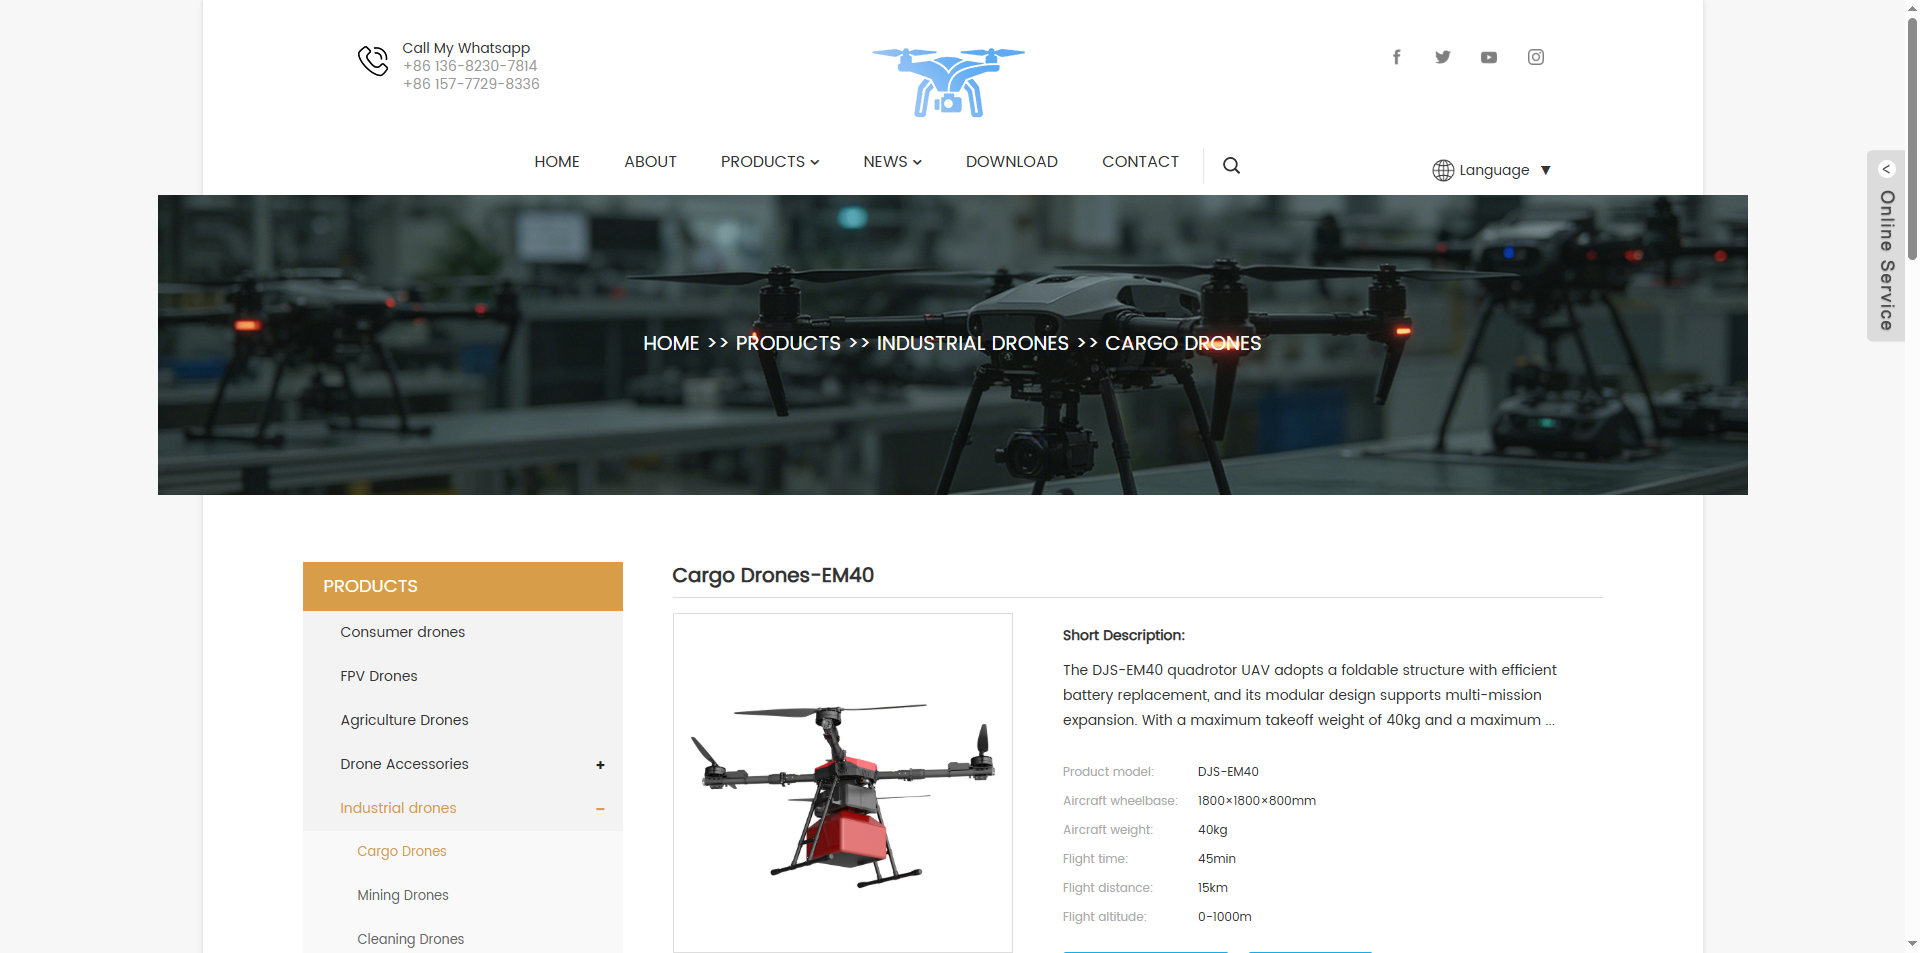Click phone number +86 136-8230-7814

point(470,66)
